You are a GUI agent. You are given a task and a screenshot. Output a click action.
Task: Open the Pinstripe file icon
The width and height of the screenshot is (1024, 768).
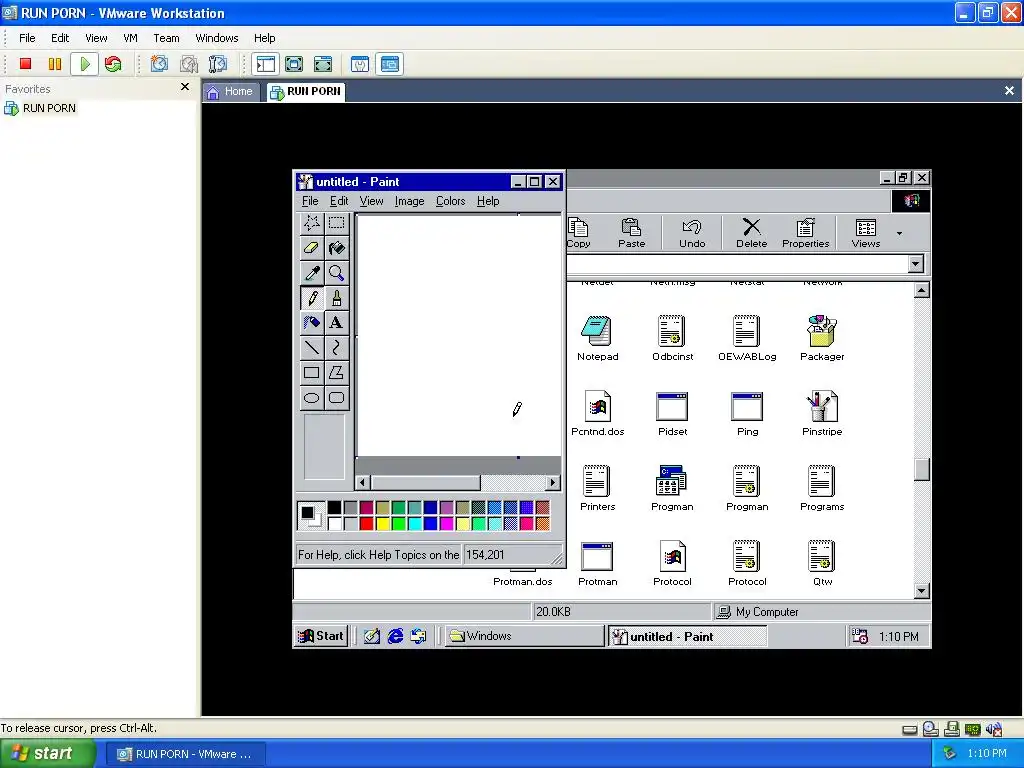[822, 413]
